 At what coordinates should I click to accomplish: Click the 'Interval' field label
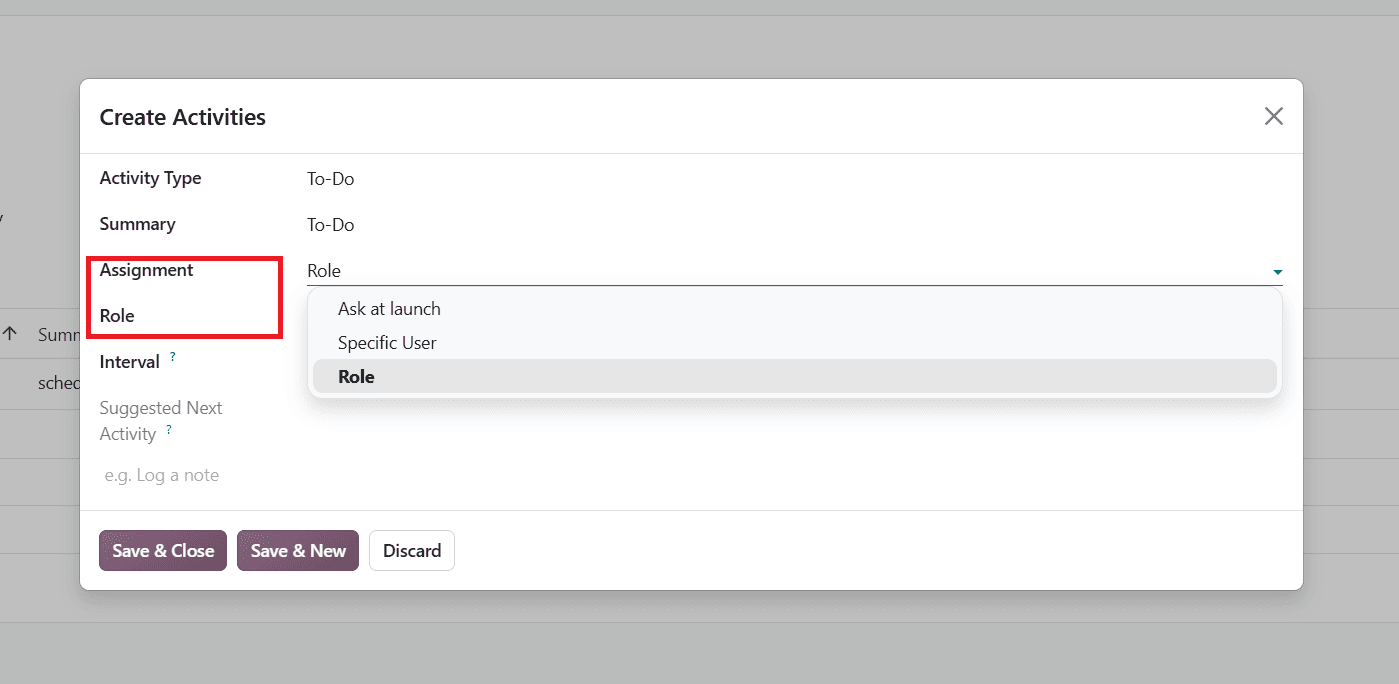click(x=130, y=362)
